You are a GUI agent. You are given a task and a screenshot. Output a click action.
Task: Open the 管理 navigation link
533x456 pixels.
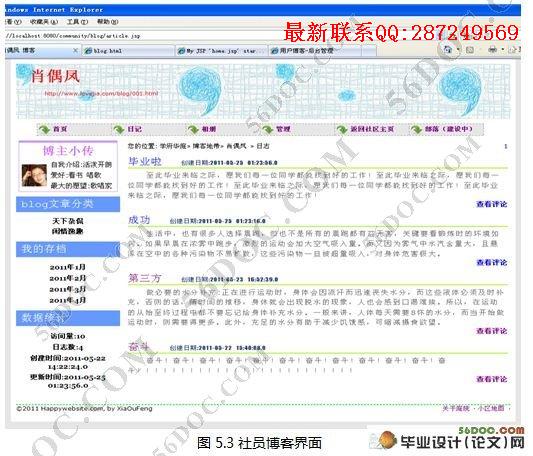click(283, 129)
